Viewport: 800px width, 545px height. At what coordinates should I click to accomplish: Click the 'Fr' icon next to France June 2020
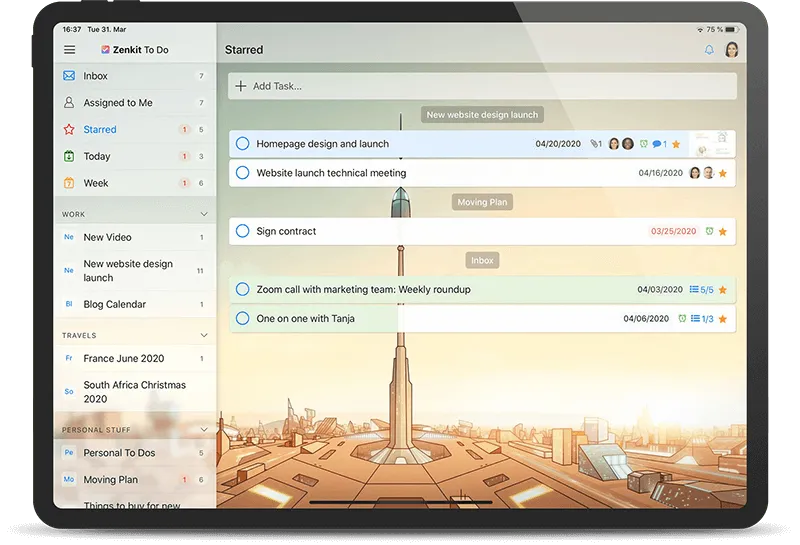[x=69, y=358]
